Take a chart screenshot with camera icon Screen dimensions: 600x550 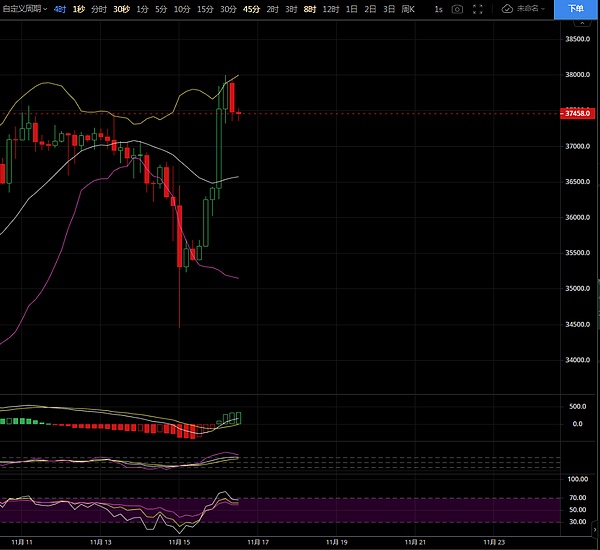click(457, 9)
